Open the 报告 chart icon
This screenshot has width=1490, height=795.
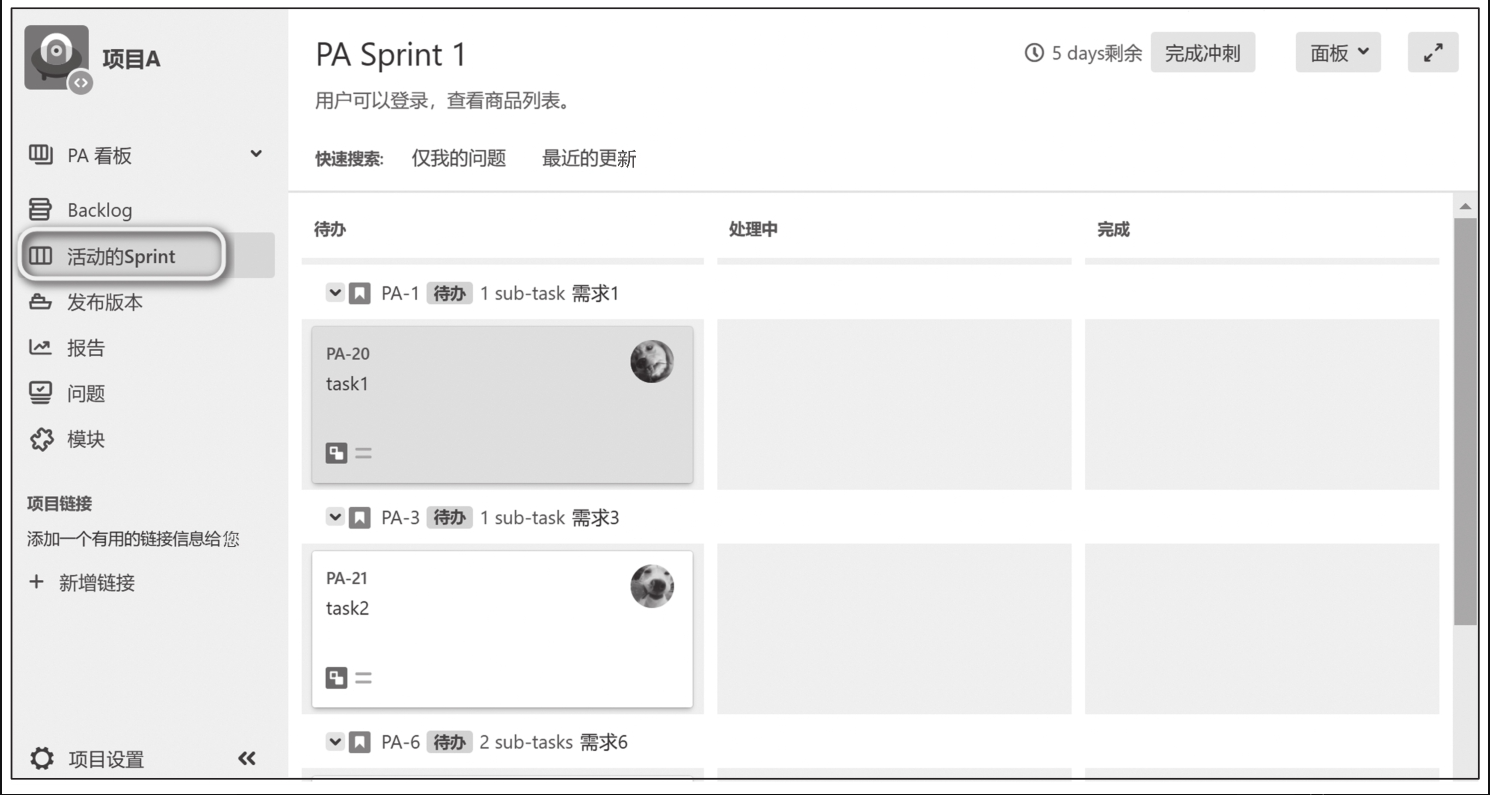point(40,348)
